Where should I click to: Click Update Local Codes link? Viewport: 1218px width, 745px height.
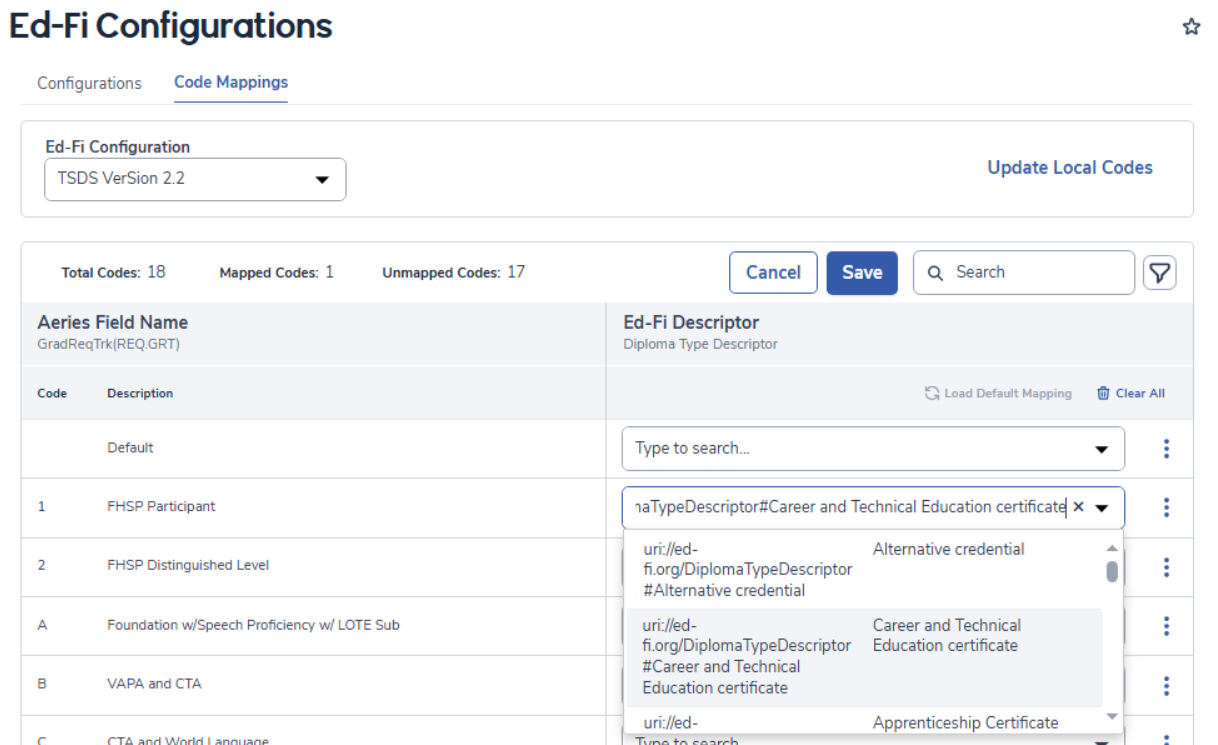tap(1070, 168)
